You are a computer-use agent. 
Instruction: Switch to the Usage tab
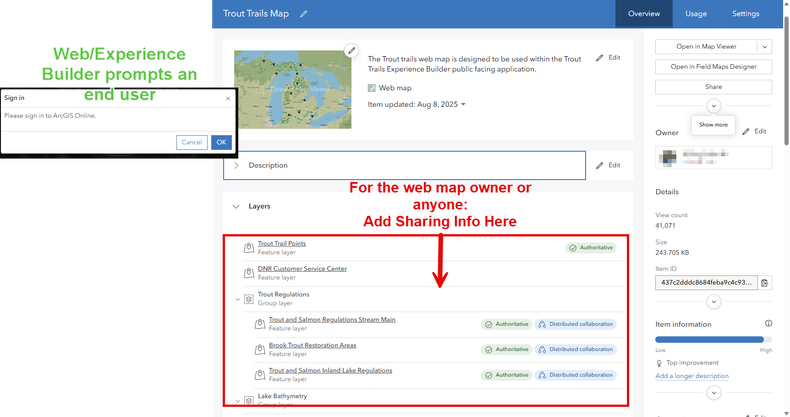point(696,14)
